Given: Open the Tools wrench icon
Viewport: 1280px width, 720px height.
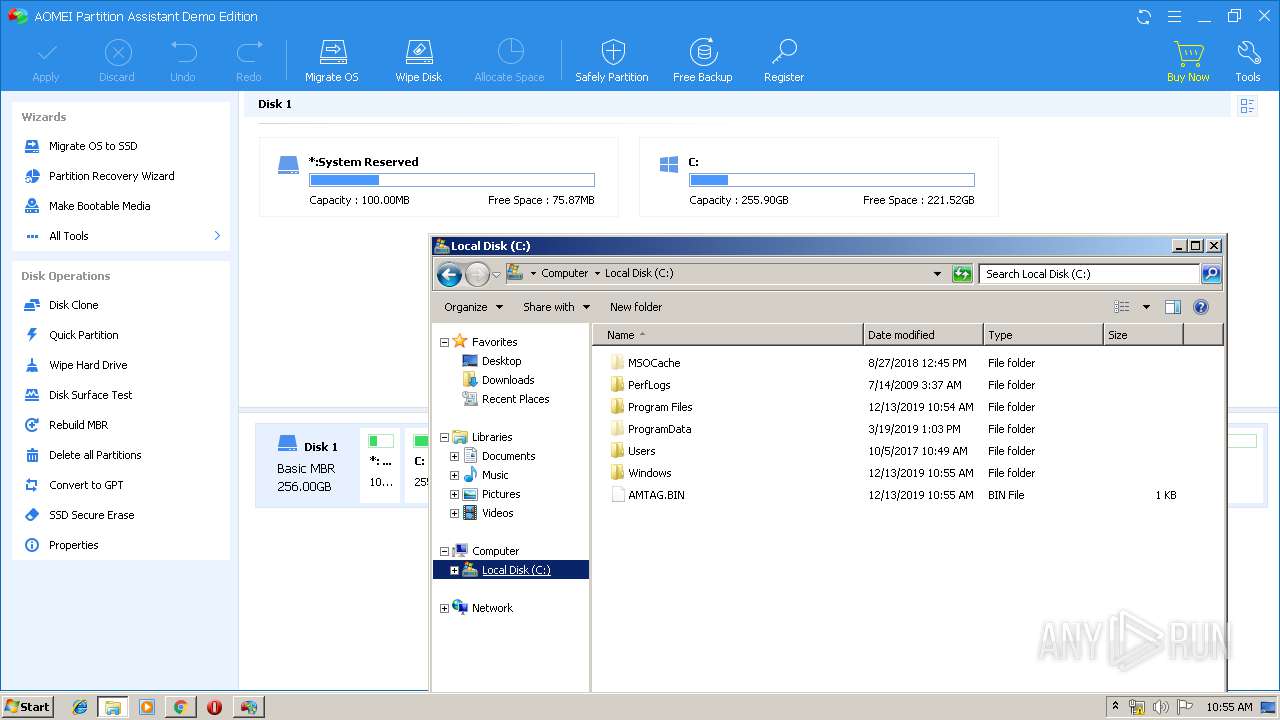Looking at the screenshot, I should (x=1248, y=60).
